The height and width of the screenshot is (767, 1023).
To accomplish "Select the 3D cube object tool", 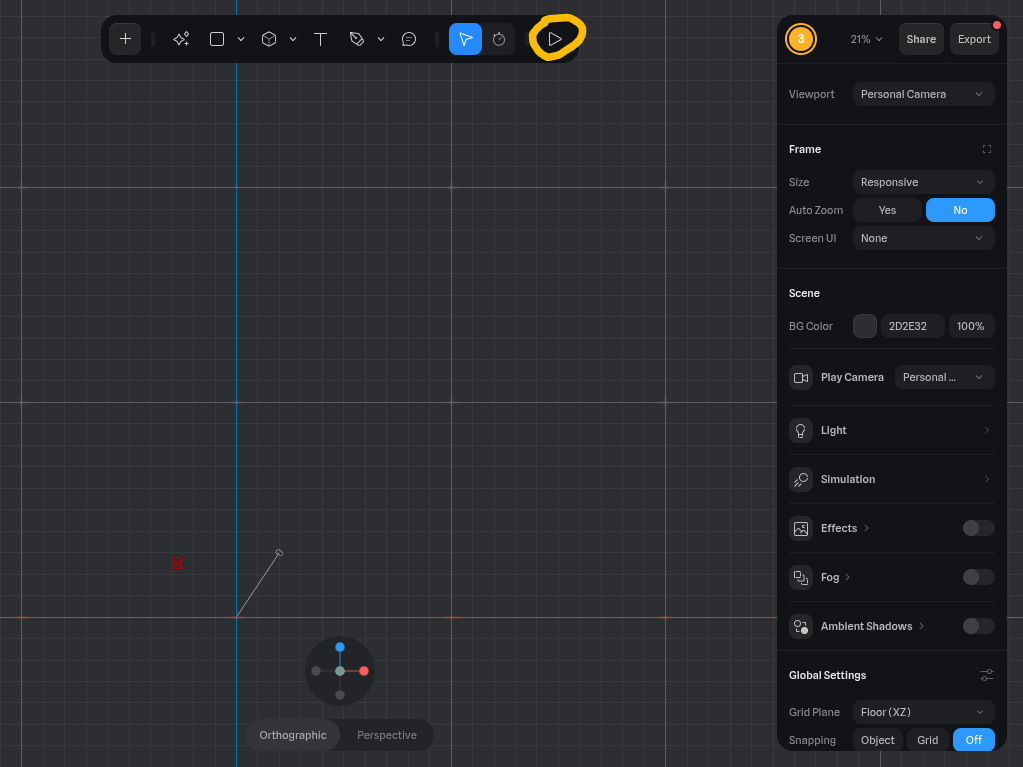I will point(269,39).
